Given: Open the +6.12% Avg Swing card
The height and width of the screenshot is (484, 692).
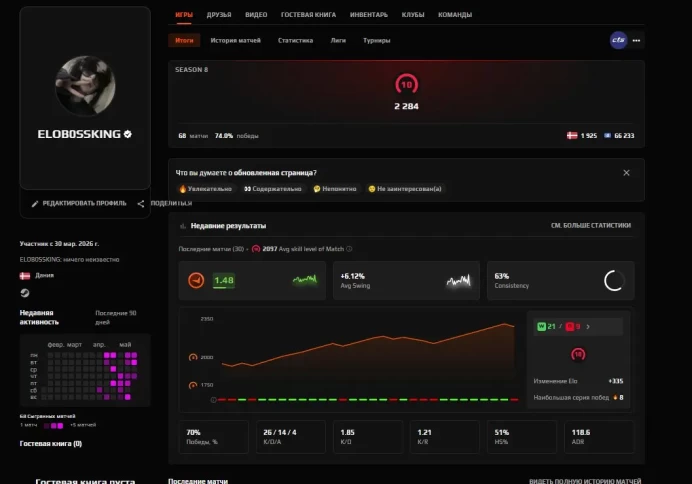Looking at the screenshot, I should [406, 281].
